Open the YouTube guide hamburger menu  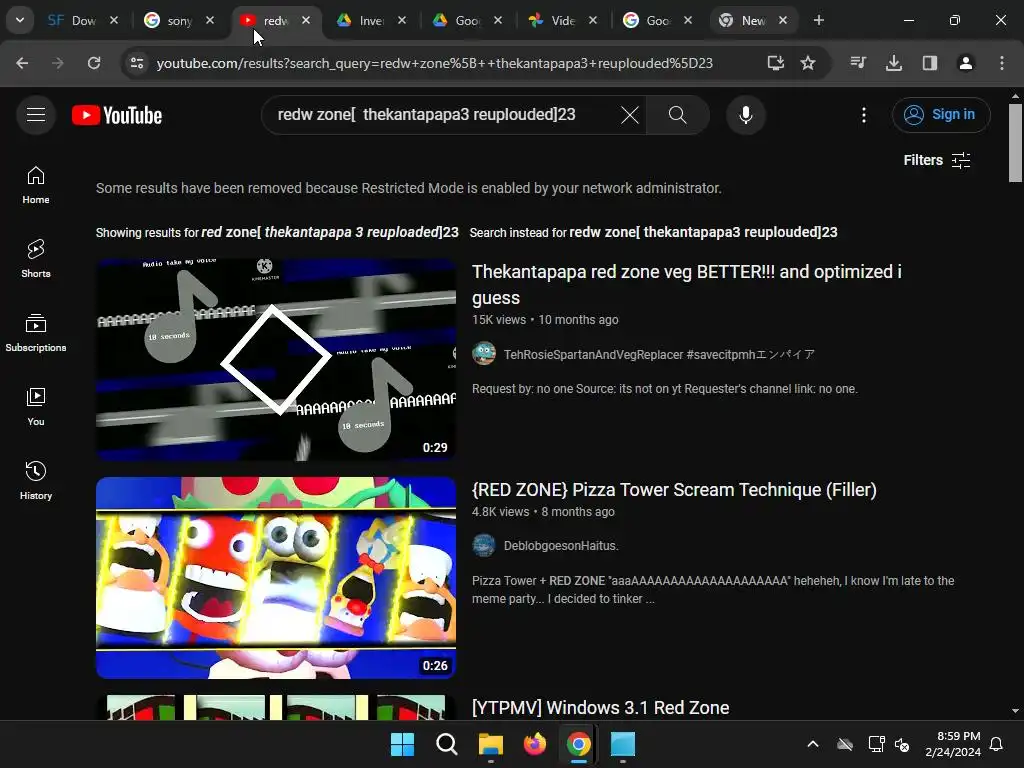36,115
